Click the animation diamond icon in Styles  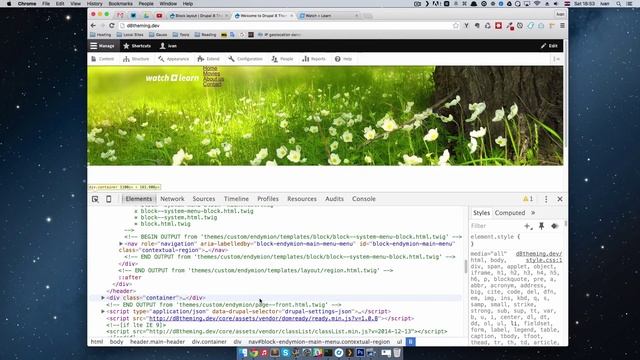click(554, 226)
